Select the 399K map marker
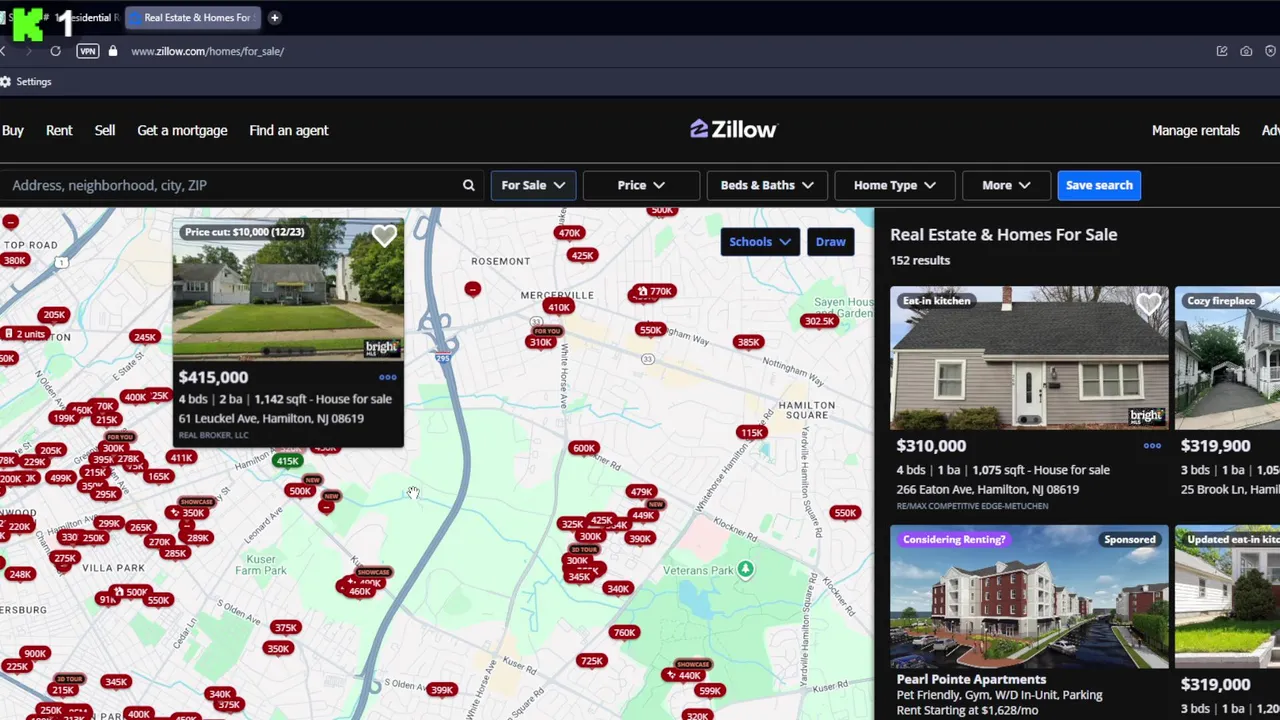1280x720 pixels. coord(441,690)
